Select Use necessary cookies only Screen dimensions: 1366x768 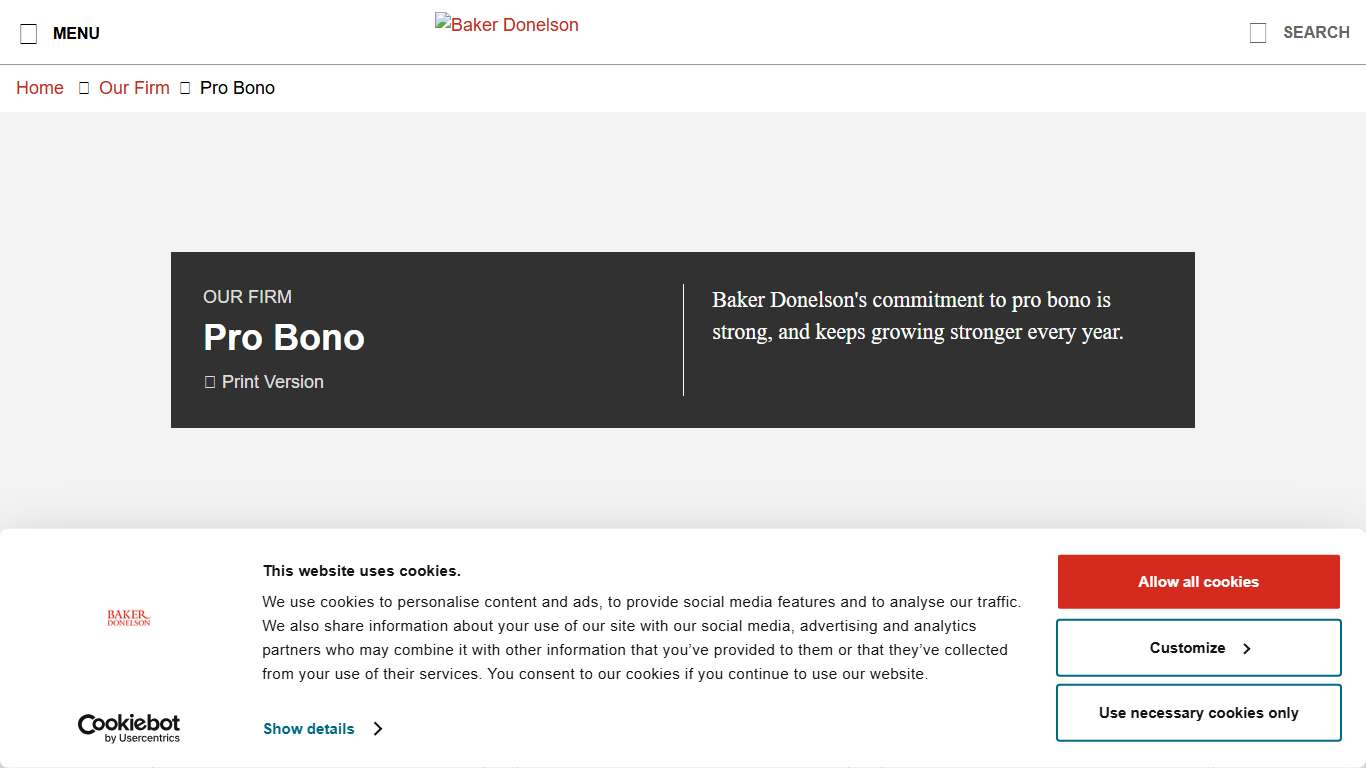click(1197, 712)
